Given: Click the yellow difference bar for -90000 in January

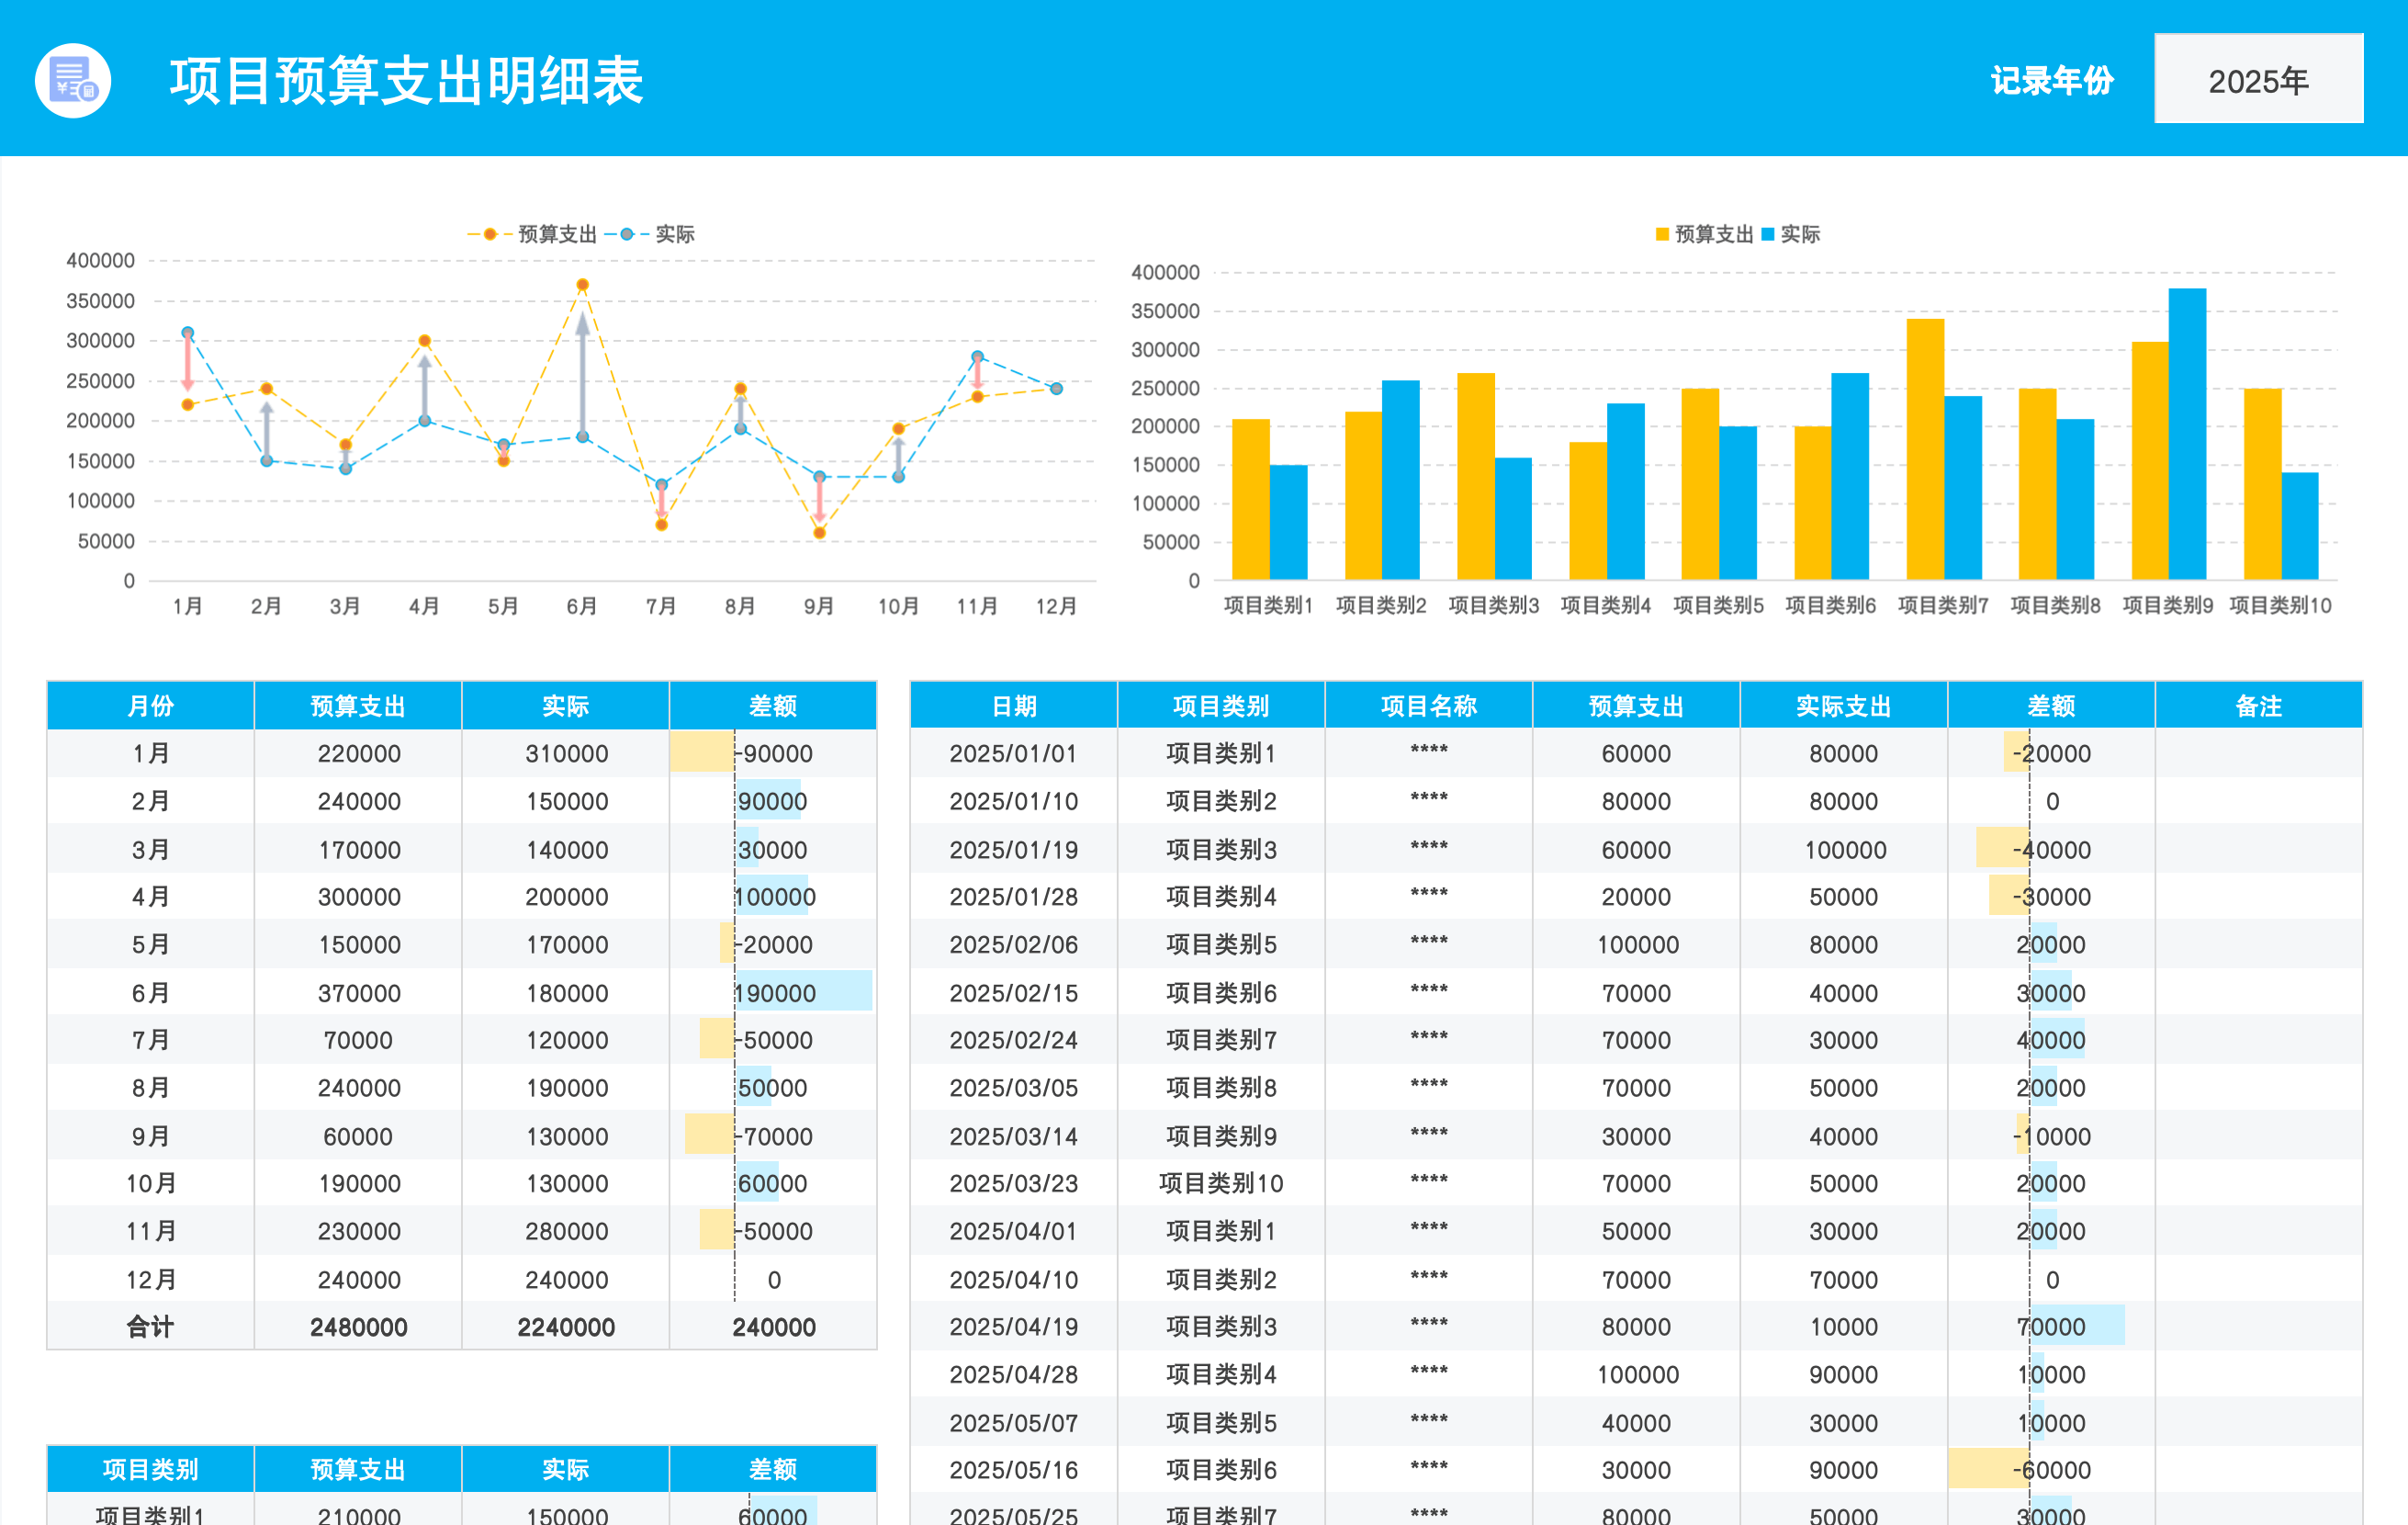Looking at the screenshot, I should [x=703, y=753].
